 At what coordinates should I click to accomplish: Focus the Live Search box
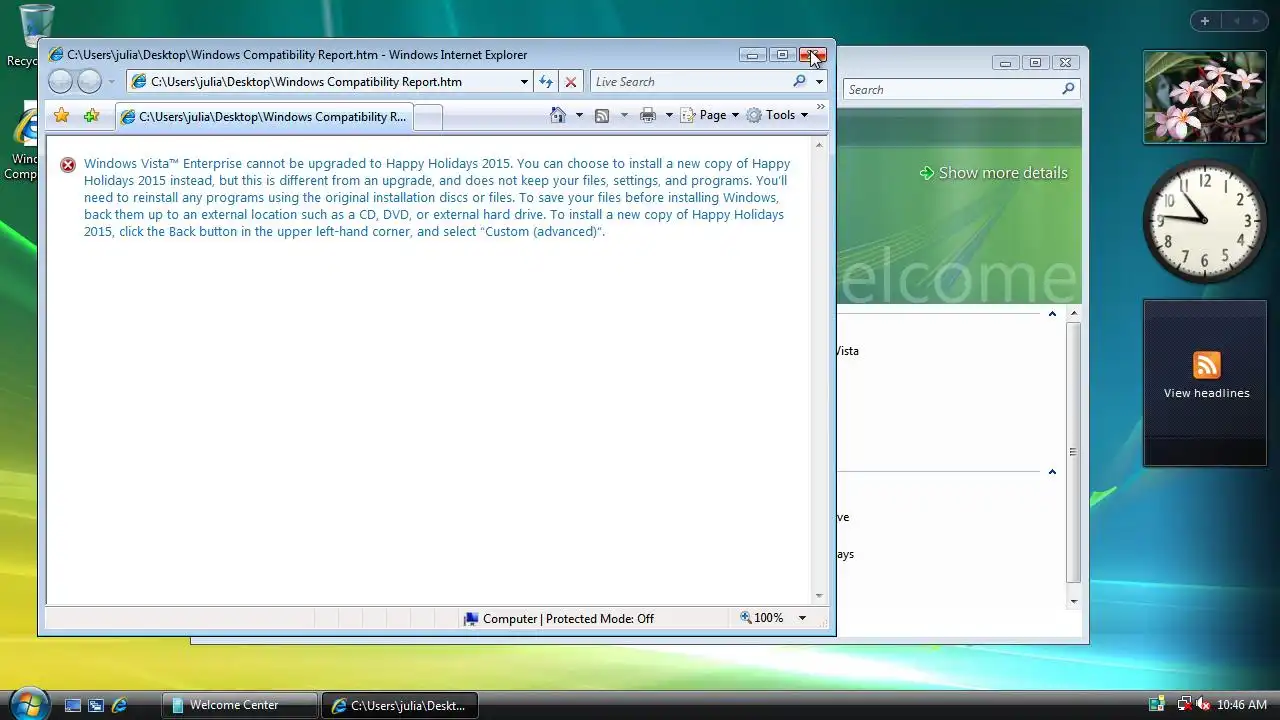coord(690,82)
